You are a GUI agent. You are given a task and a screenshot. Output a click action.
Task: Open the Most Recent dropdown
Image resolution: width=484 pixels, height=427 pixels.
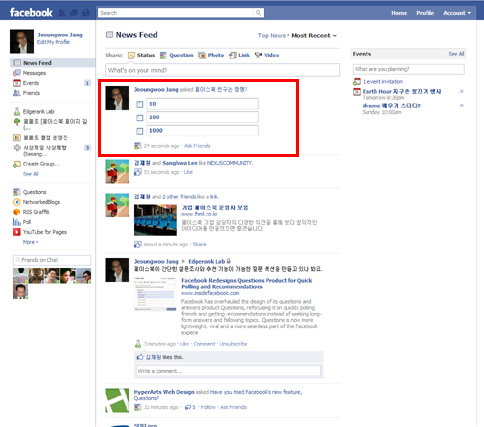click(314, 36)
